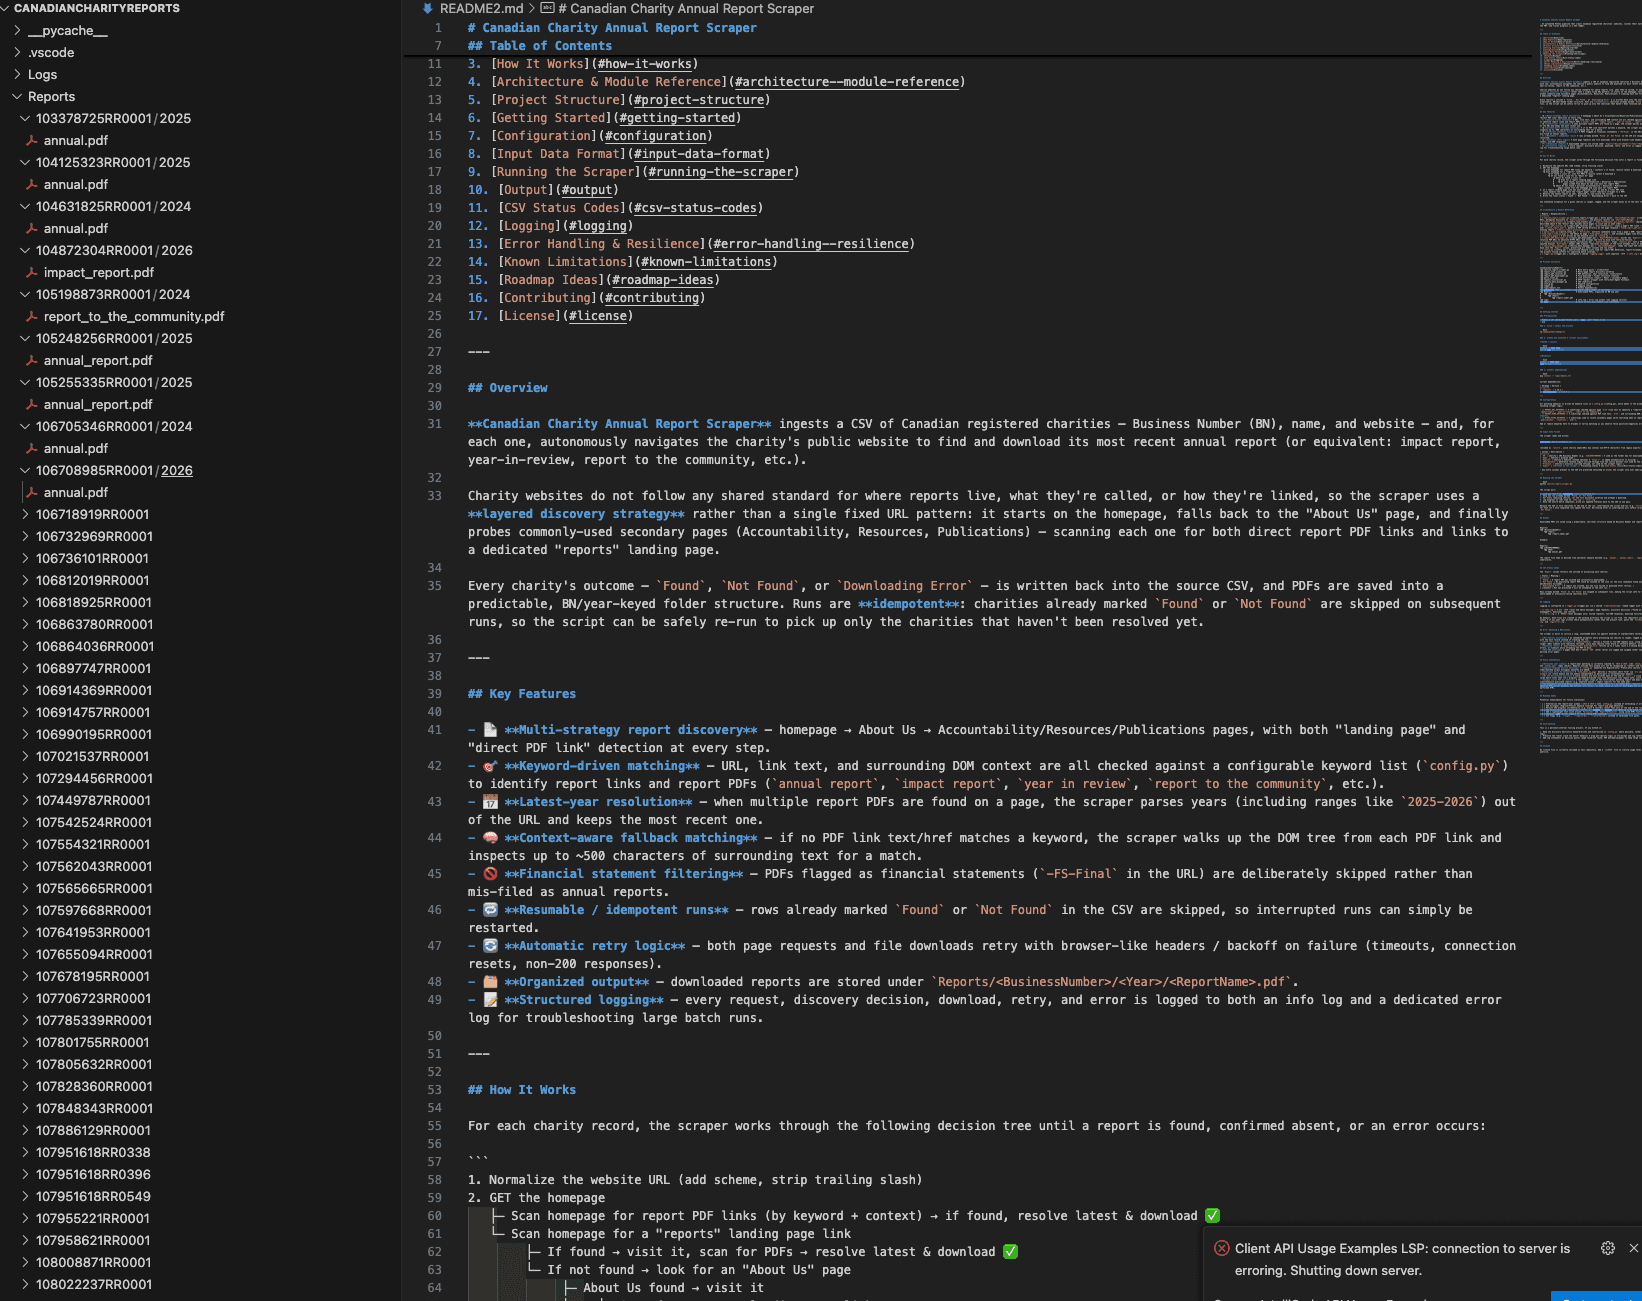Select folder 106990195RR0001
Screen dimensions: 1642x1301
pyautogui.click(x=94, y=735)
